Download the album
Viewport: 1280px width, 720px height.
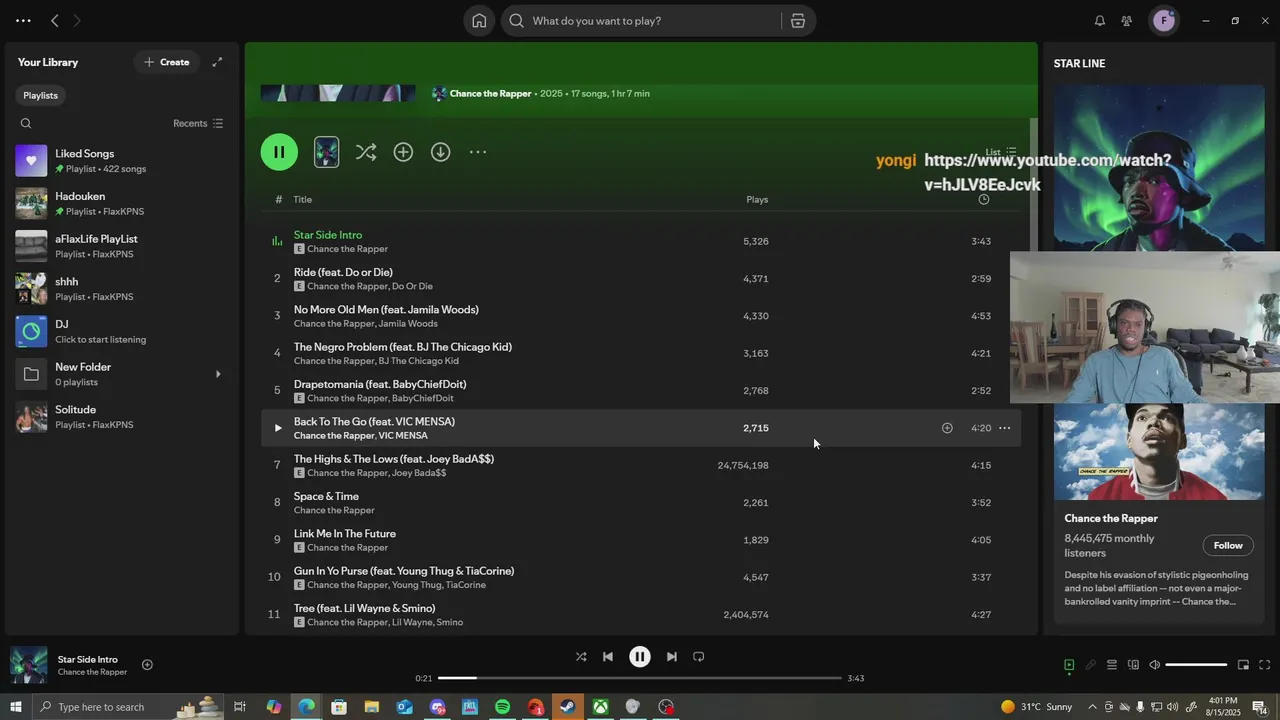point(441,152)
